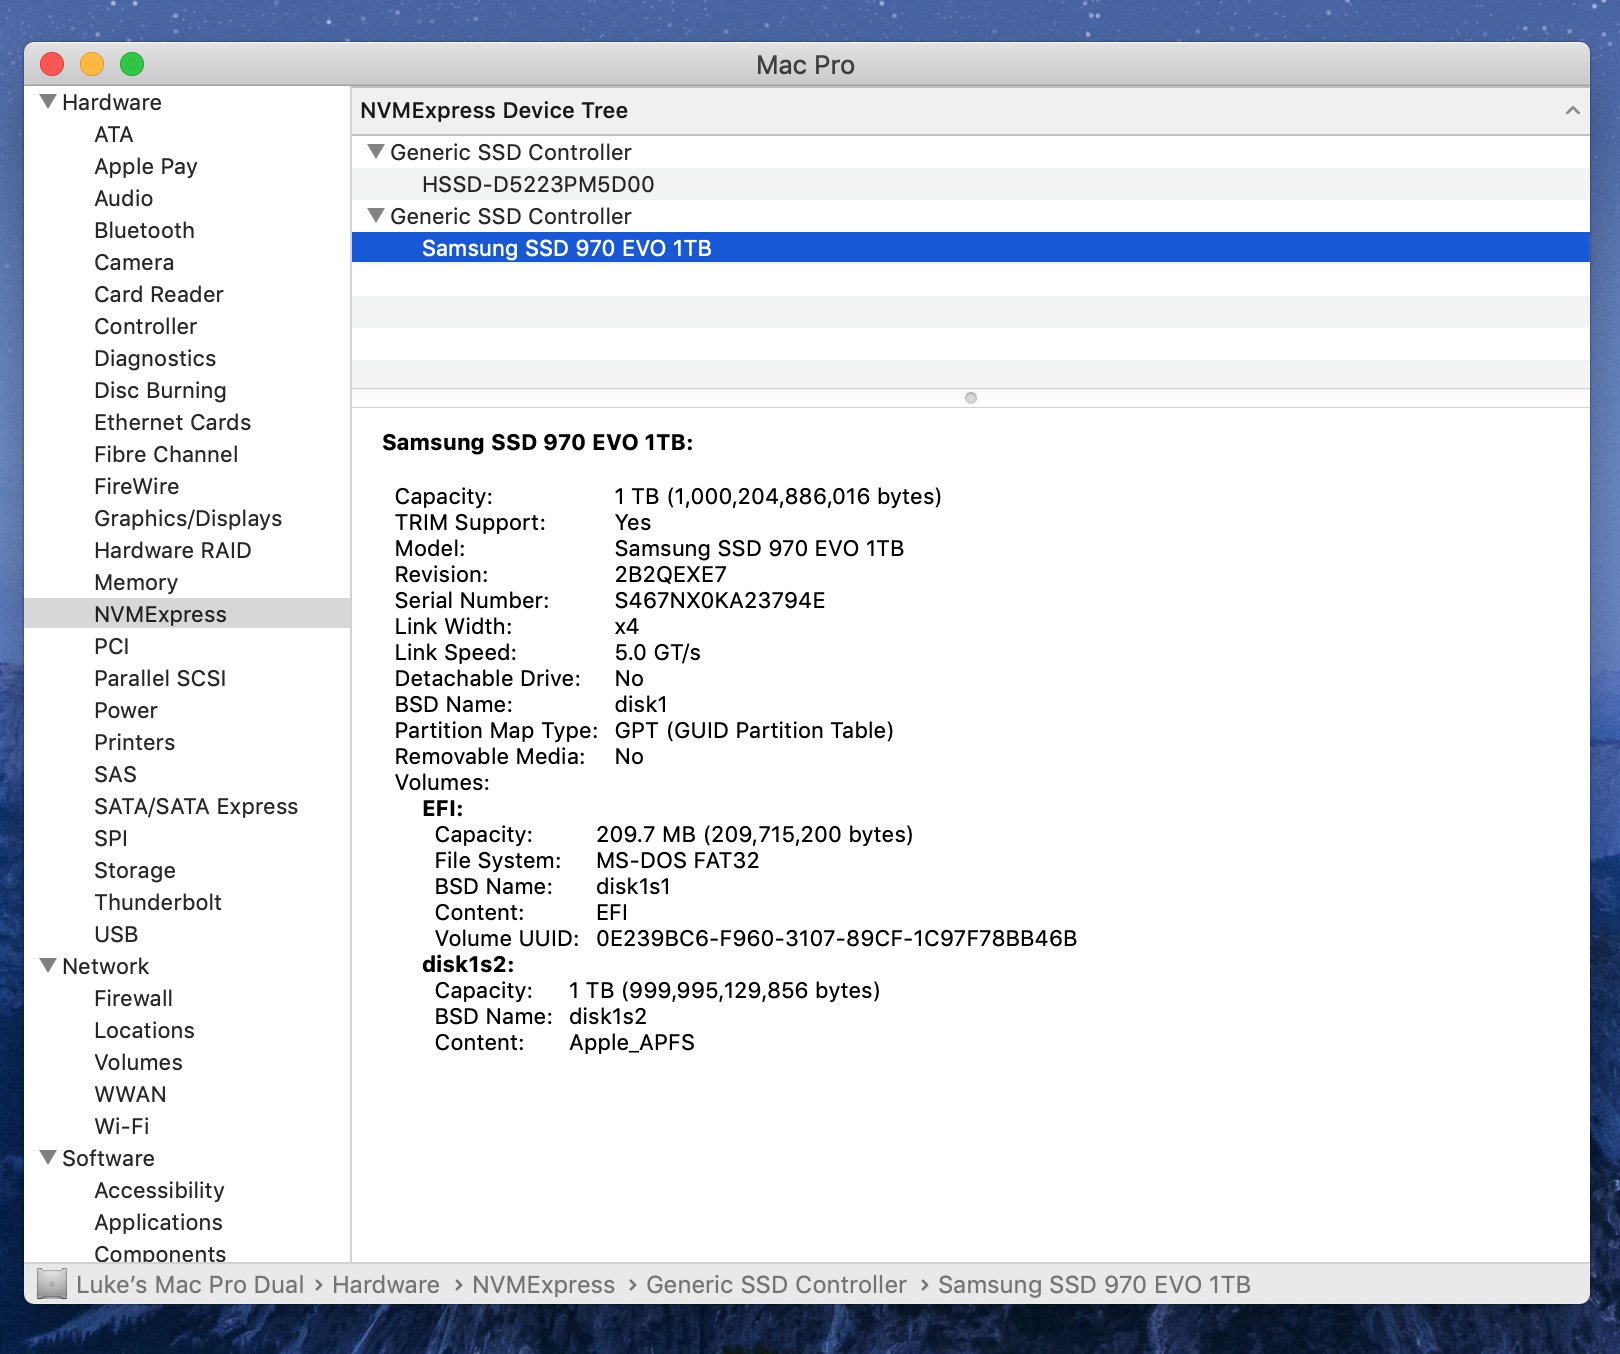Open Card Reader category
The height and width of the screenshot is (1354, 1620).
[159, 294]
